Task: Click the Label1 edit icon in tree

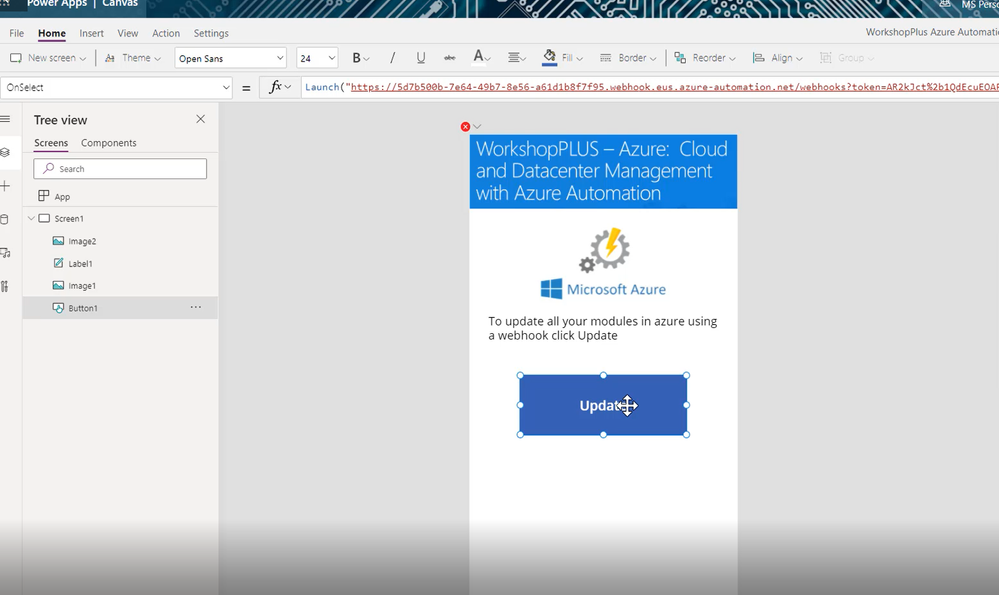Action: [58, 263]
